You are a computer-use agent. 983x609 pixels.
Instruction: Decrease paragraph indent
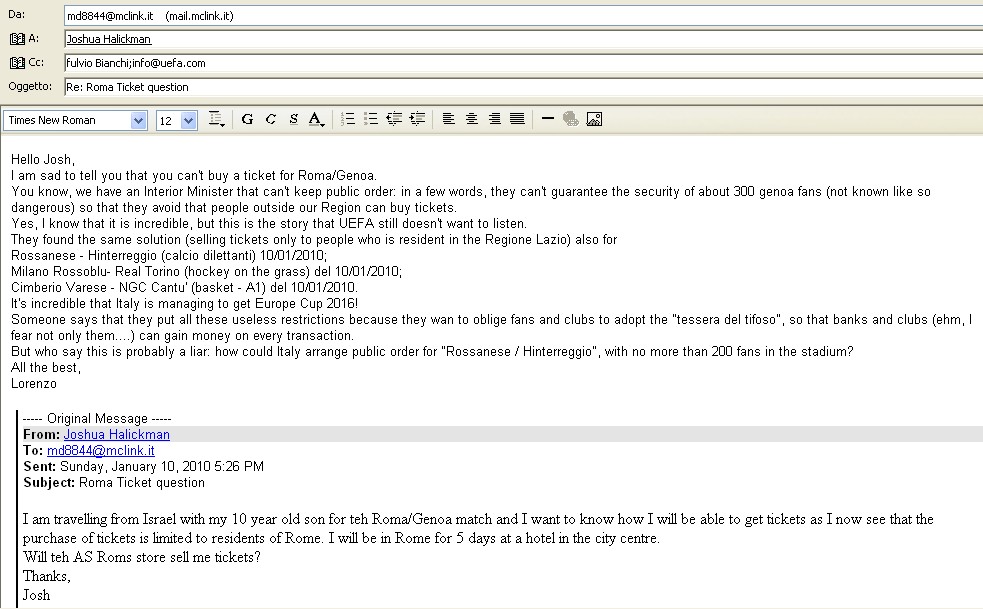(394, 119)
